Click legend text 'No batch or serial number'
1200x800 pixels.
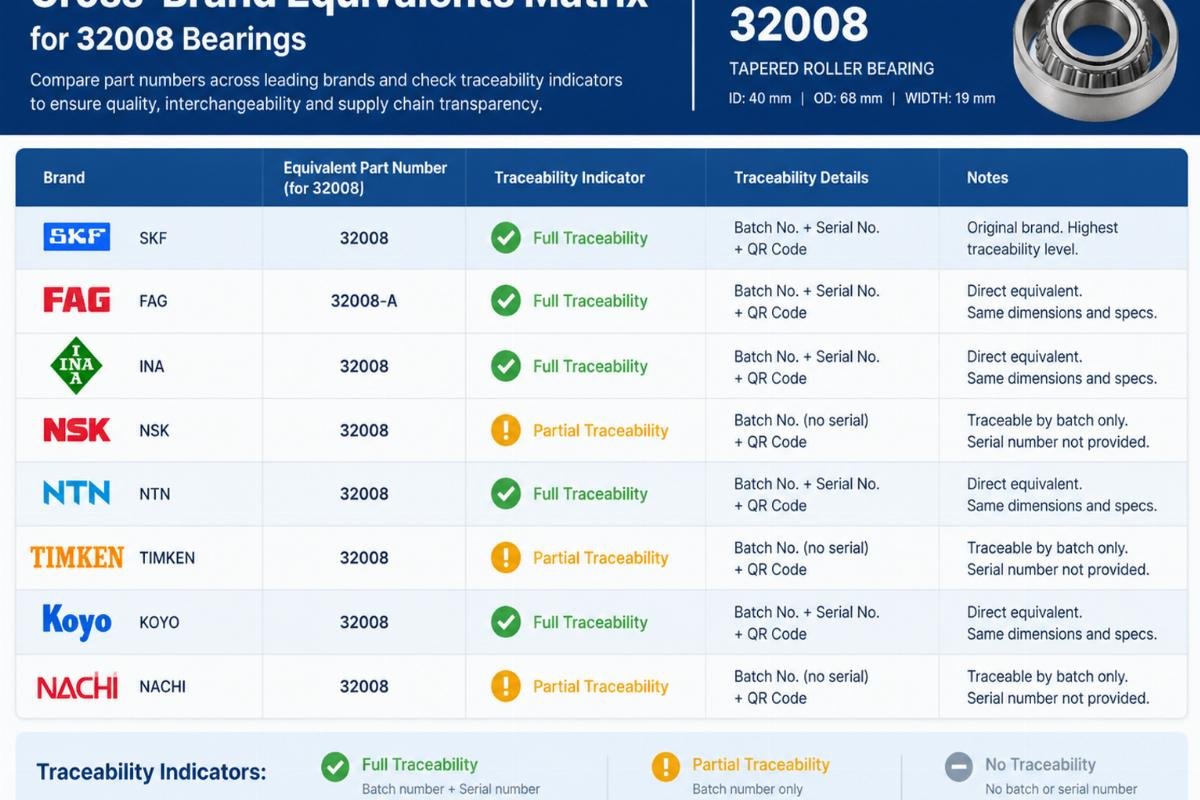(x=1061, y=789)
